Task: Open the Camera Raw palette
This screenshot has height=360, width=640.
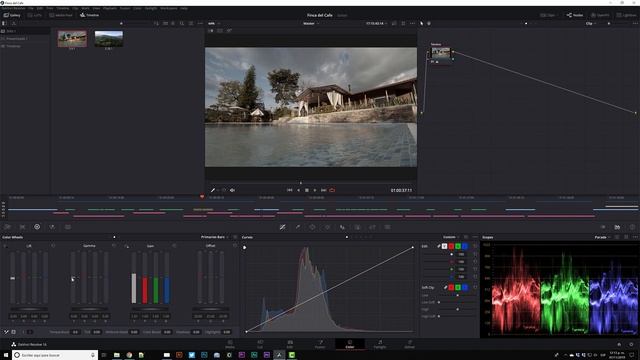Action: coord(7,227)
